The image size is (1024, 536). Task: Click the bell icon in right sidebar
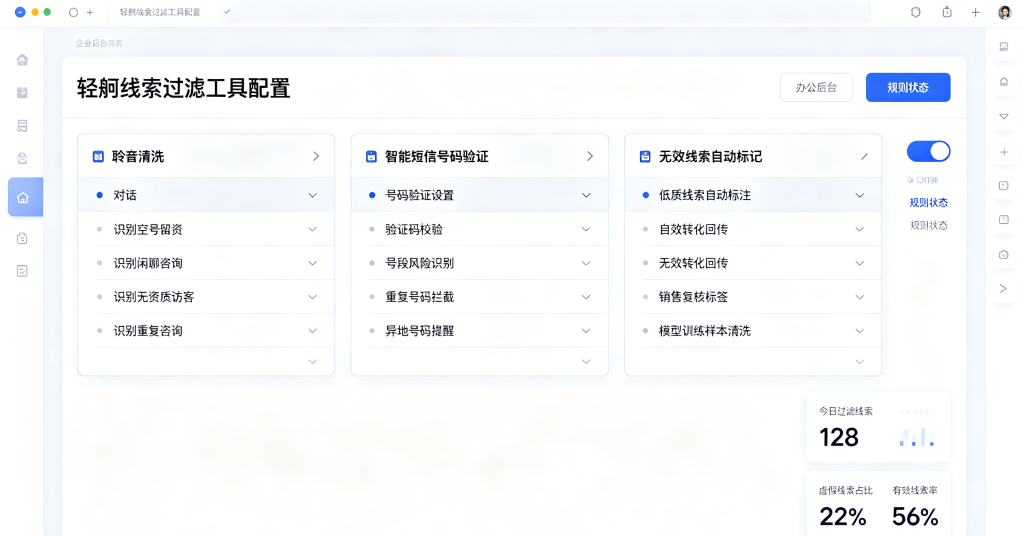[1004, 82]
